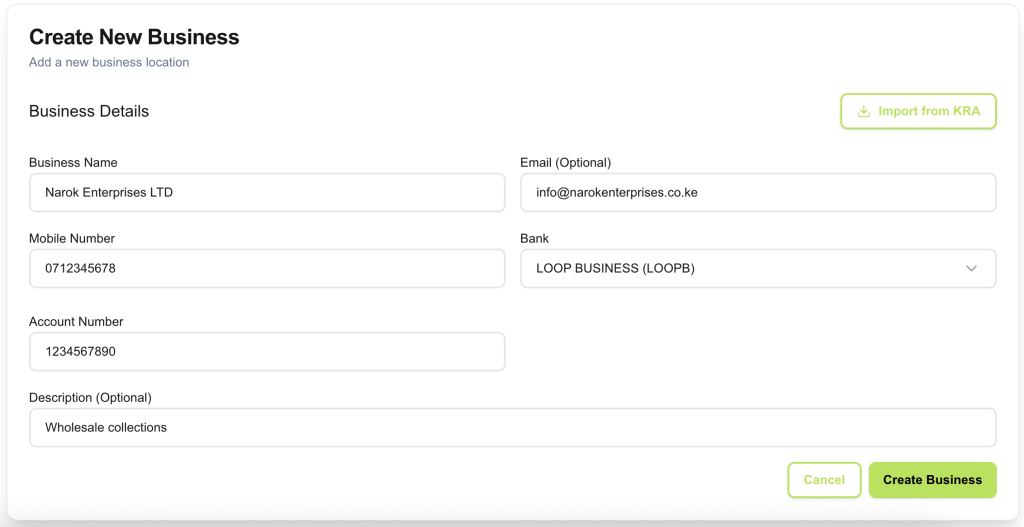Click the Business Name label
The image size is (1024, 527).
tap(73, 163)
